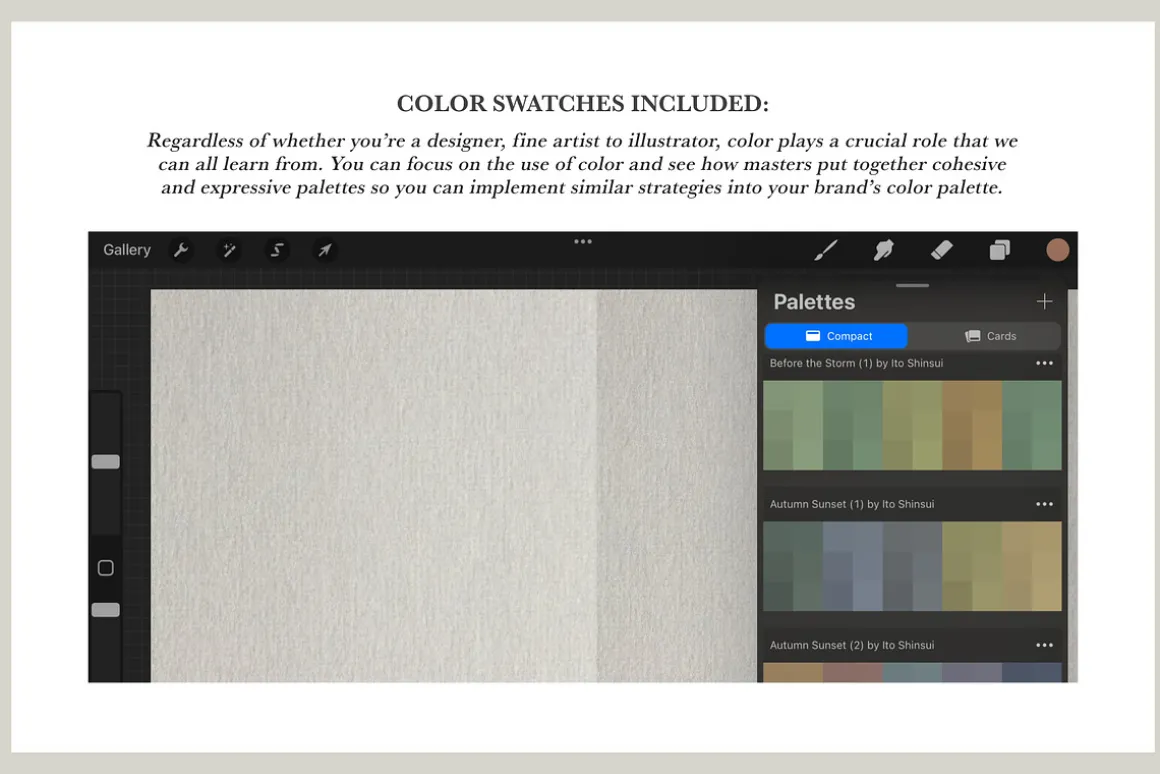Switch to Compact palette view

click(x=836, y=336)
